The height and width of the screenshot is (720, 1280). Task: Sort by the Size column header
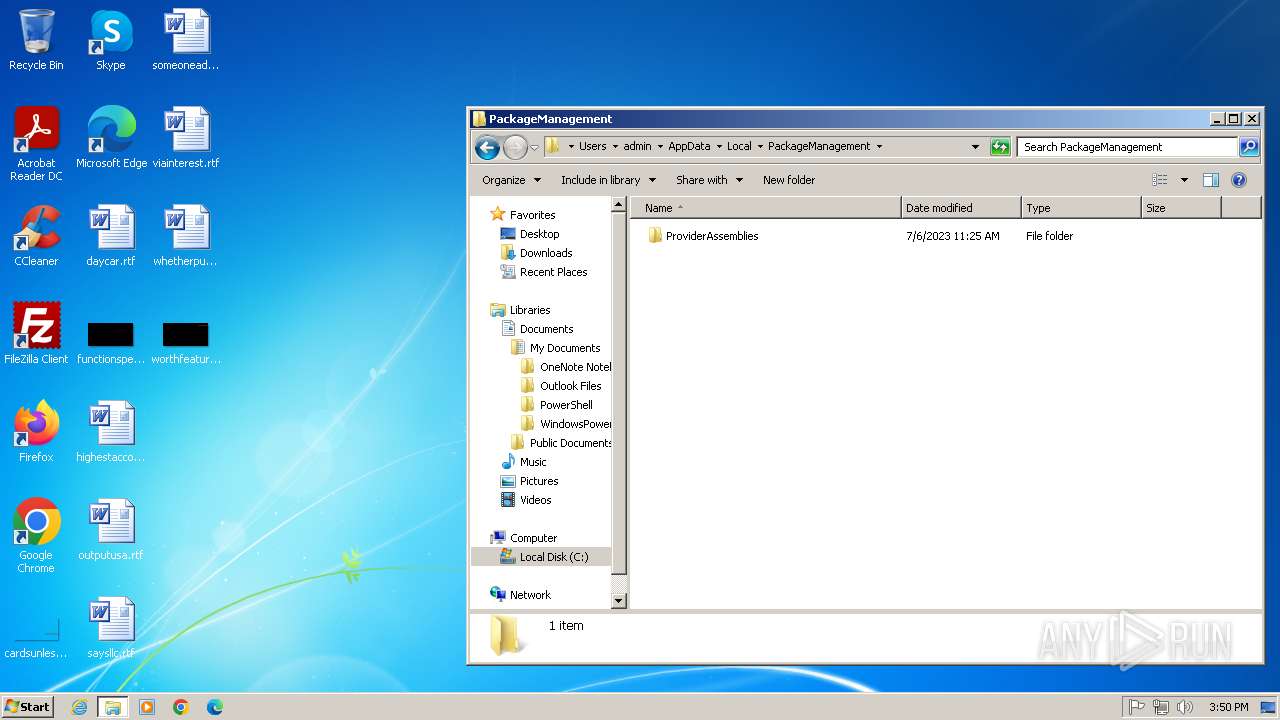click(x=1181, y=208)
